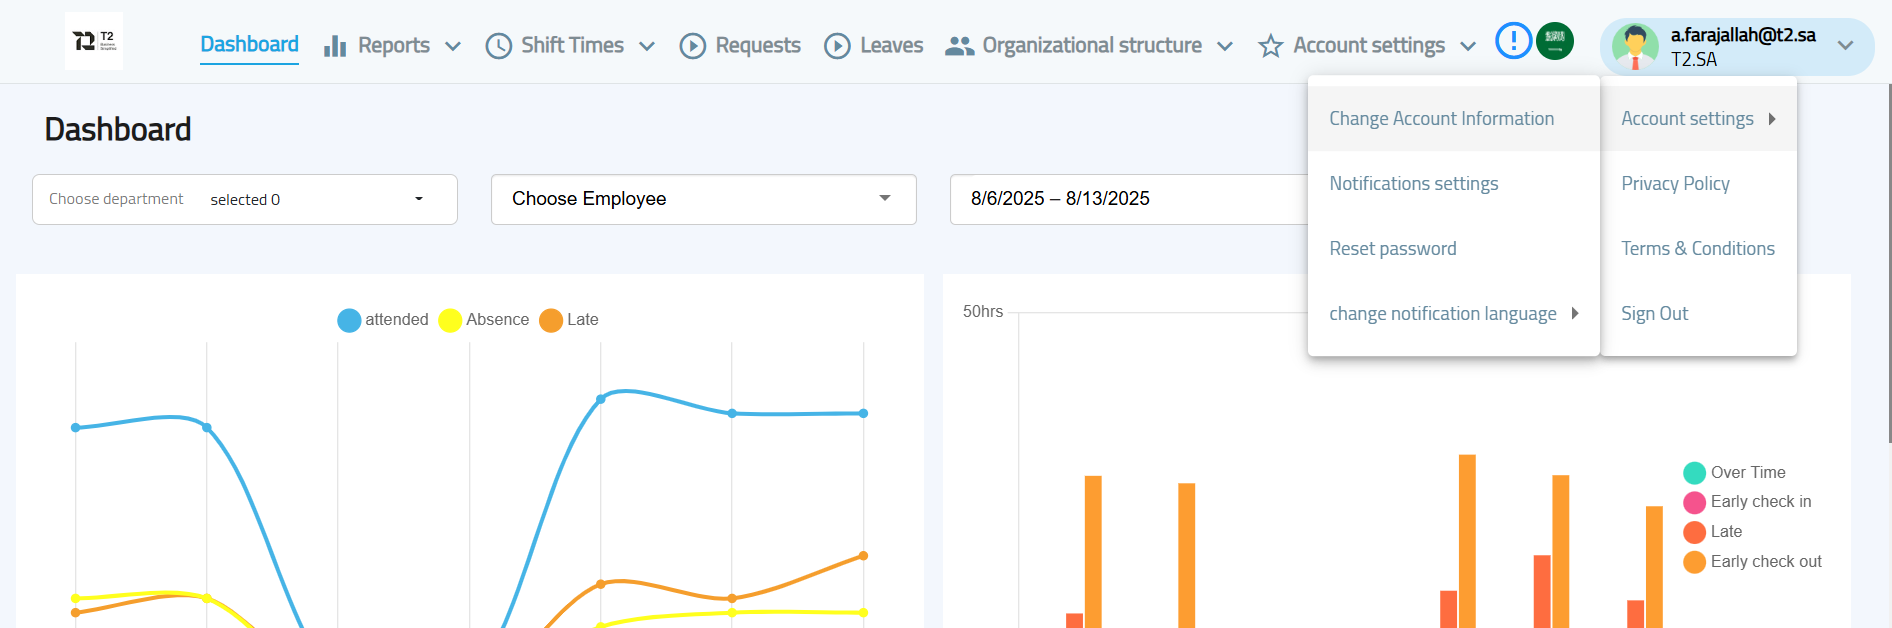Click the Organizational structure people icon
This screenshot has width=1892, height=628.
959,46
